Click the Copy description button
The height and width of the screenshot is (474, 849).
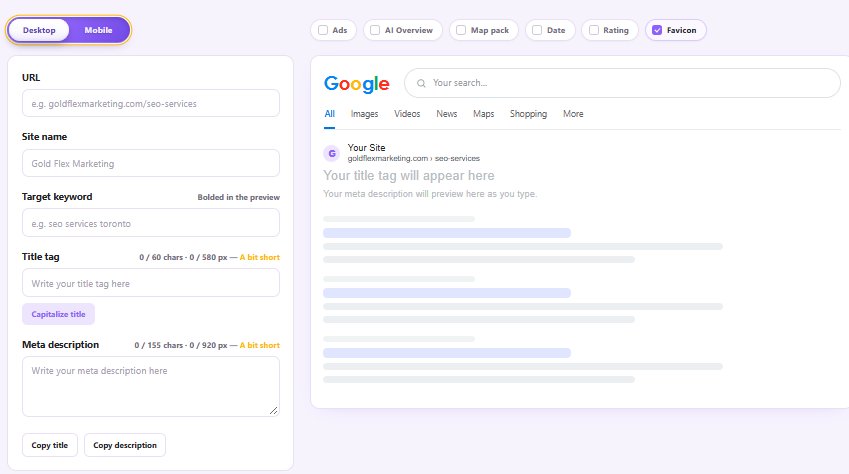coord(125,445)
